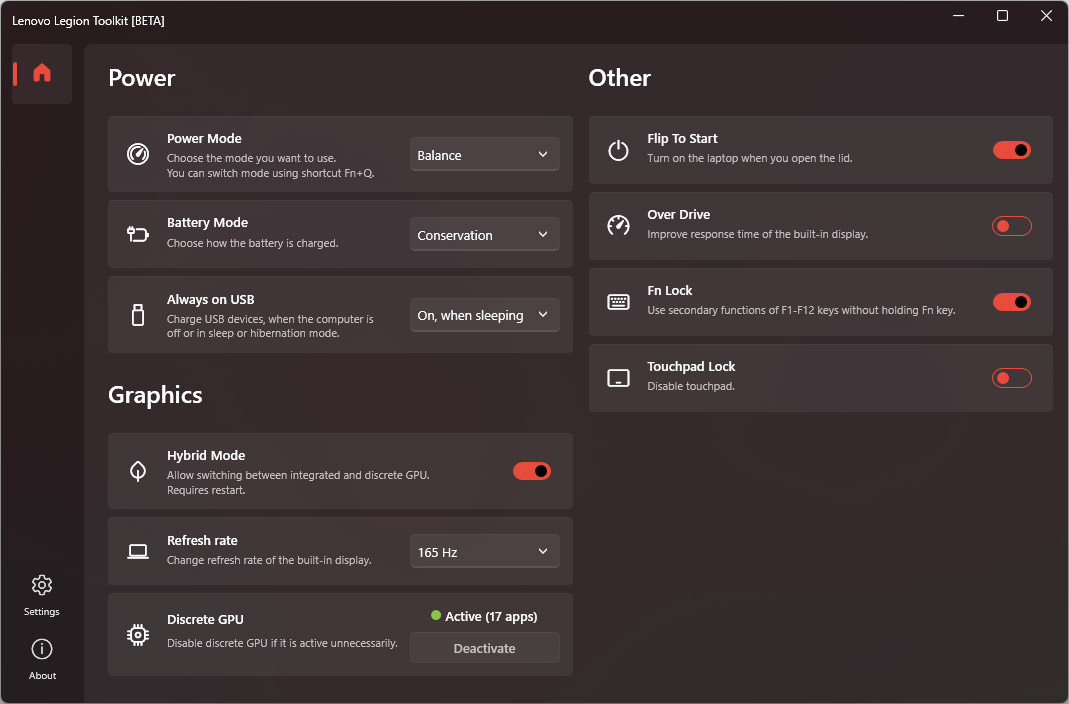The image size is (1069, 704).
Task: Switch off Hybrid Mode toggle
Action: pyautogui.click(x=532, y=471)
